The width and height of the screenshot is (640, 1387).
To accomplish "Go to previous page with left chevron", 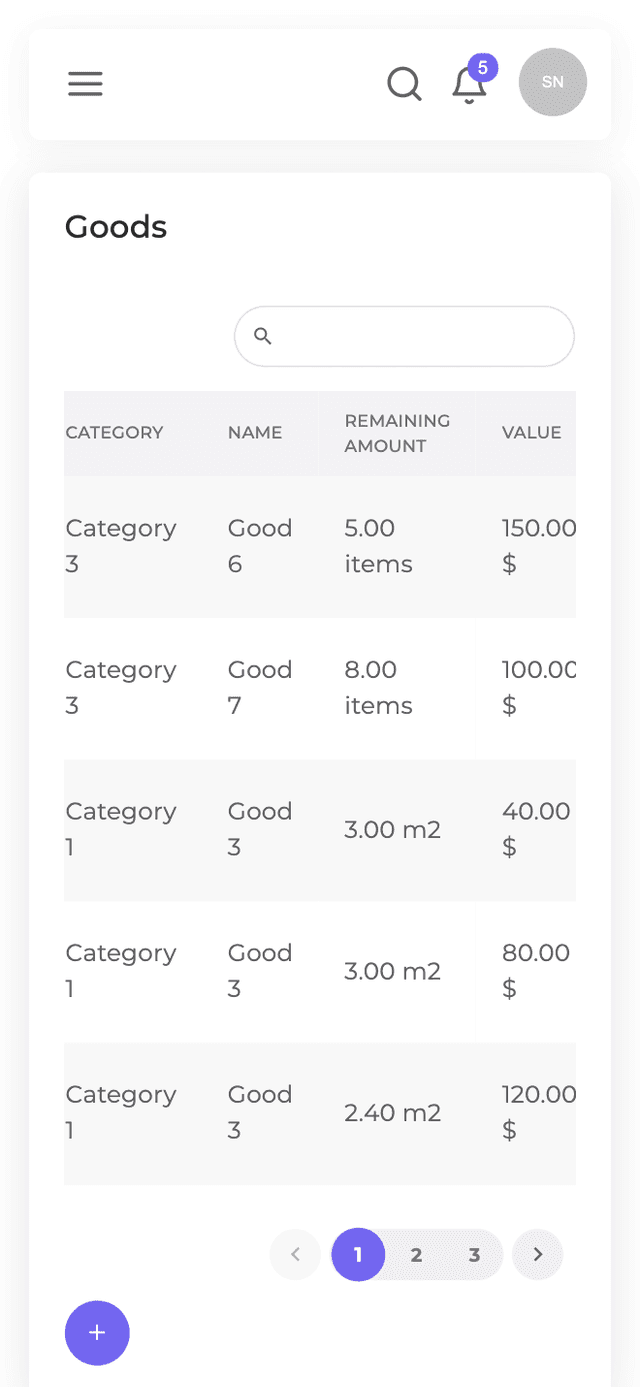I will click(x=295, y=1254).
